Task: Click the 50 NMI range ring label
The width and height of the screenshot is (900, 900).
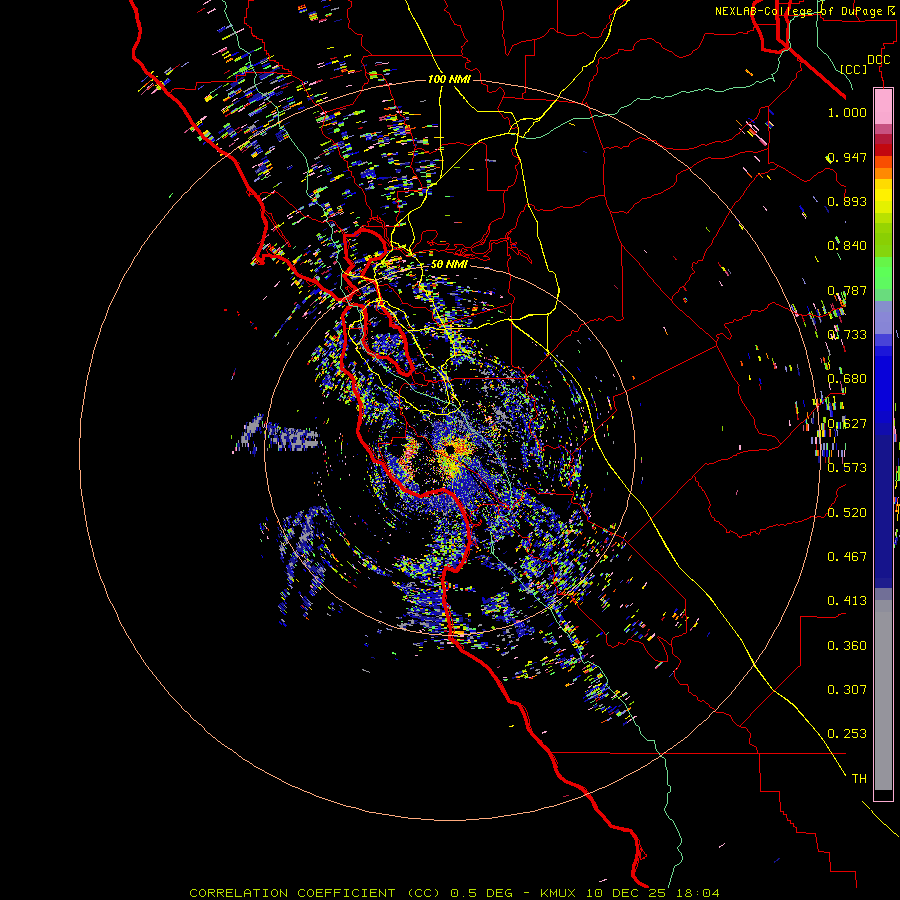Action: coord(449,264)
